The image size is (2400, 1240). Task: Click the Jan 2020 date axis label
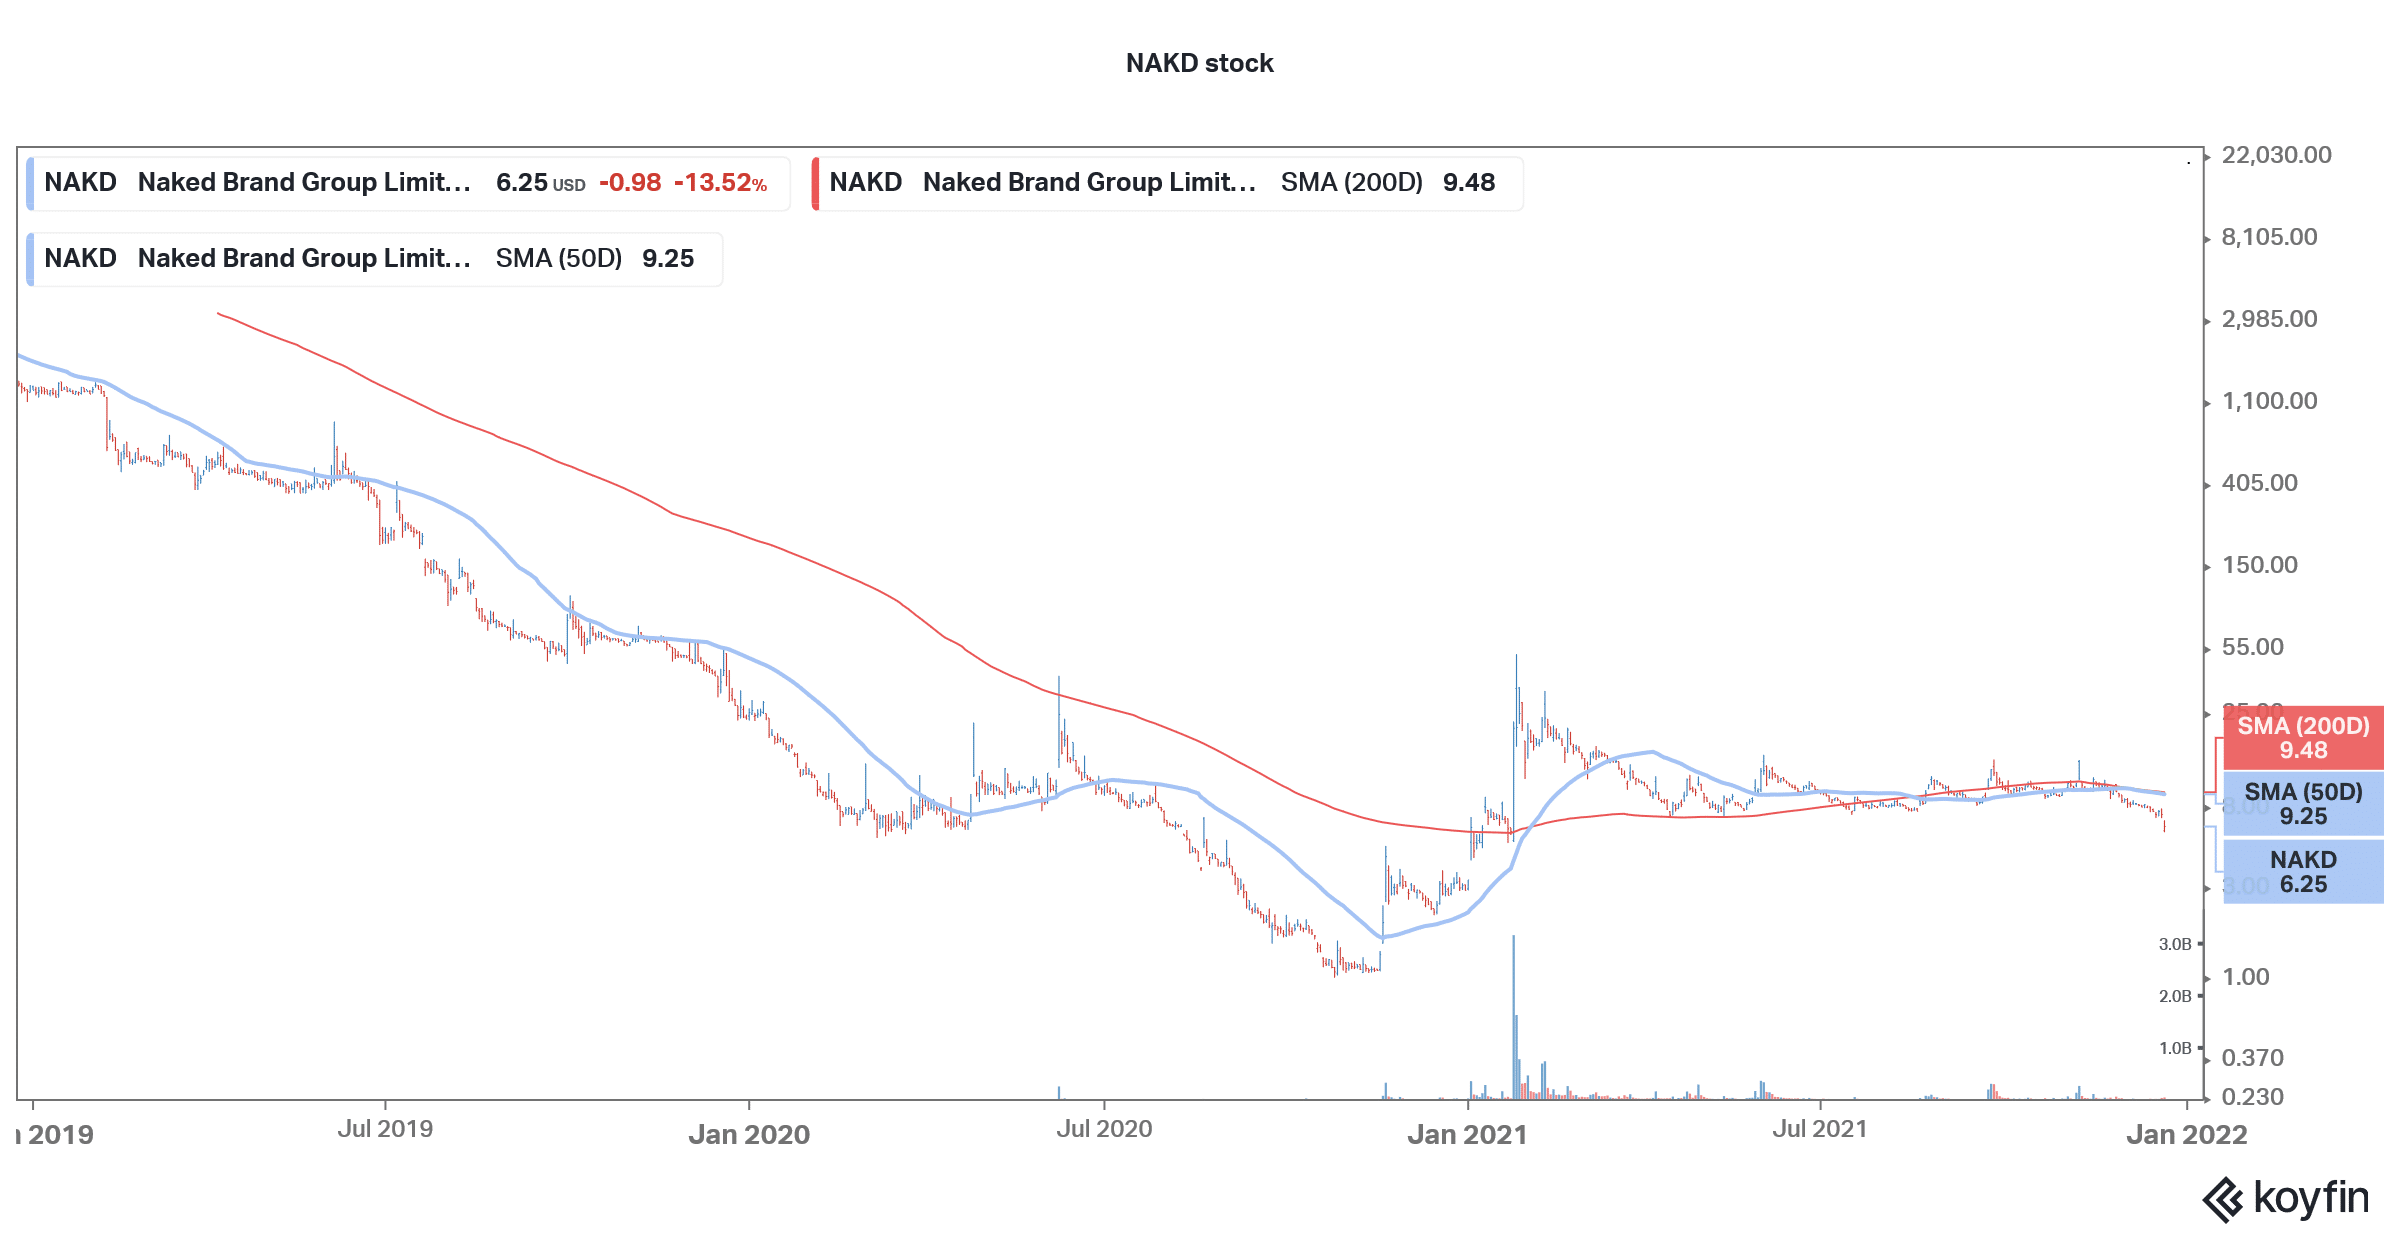coord(749,1135)
